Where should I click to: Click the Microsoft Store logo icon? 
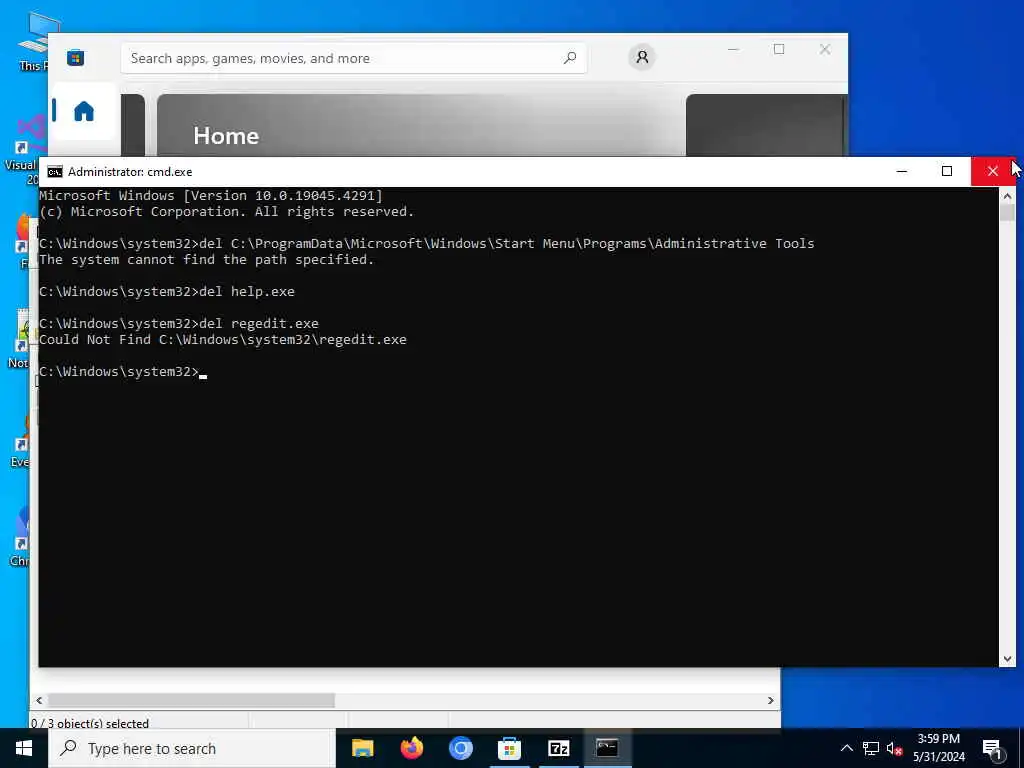[x=76, y=58]
